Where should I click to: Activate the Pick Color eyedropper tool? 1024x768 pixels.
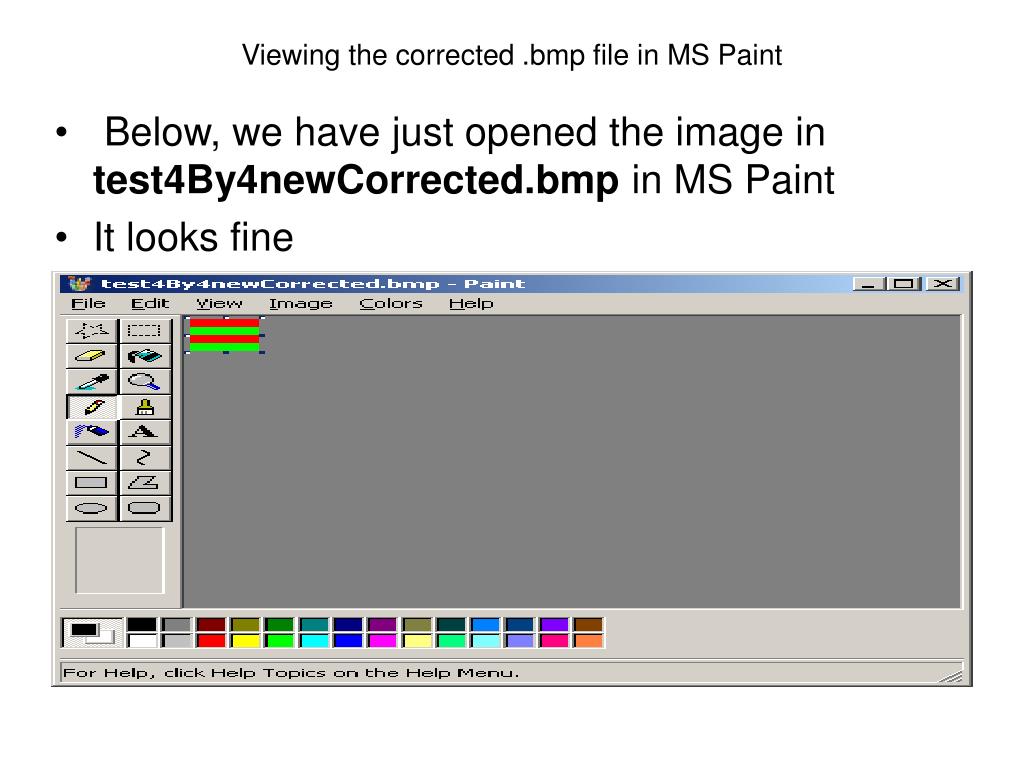click(x=92, y=381)
